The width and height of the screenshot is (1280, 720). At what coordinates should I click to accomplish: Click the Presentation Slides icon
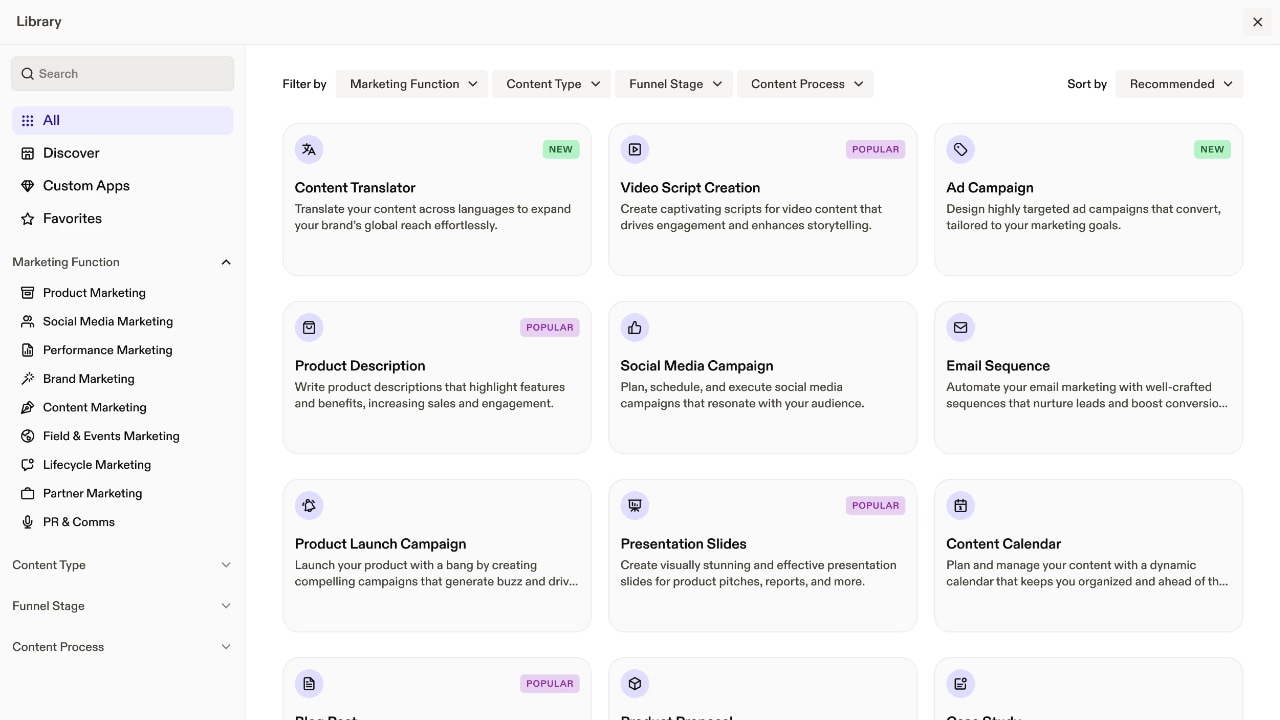click(x=634, y=506)
